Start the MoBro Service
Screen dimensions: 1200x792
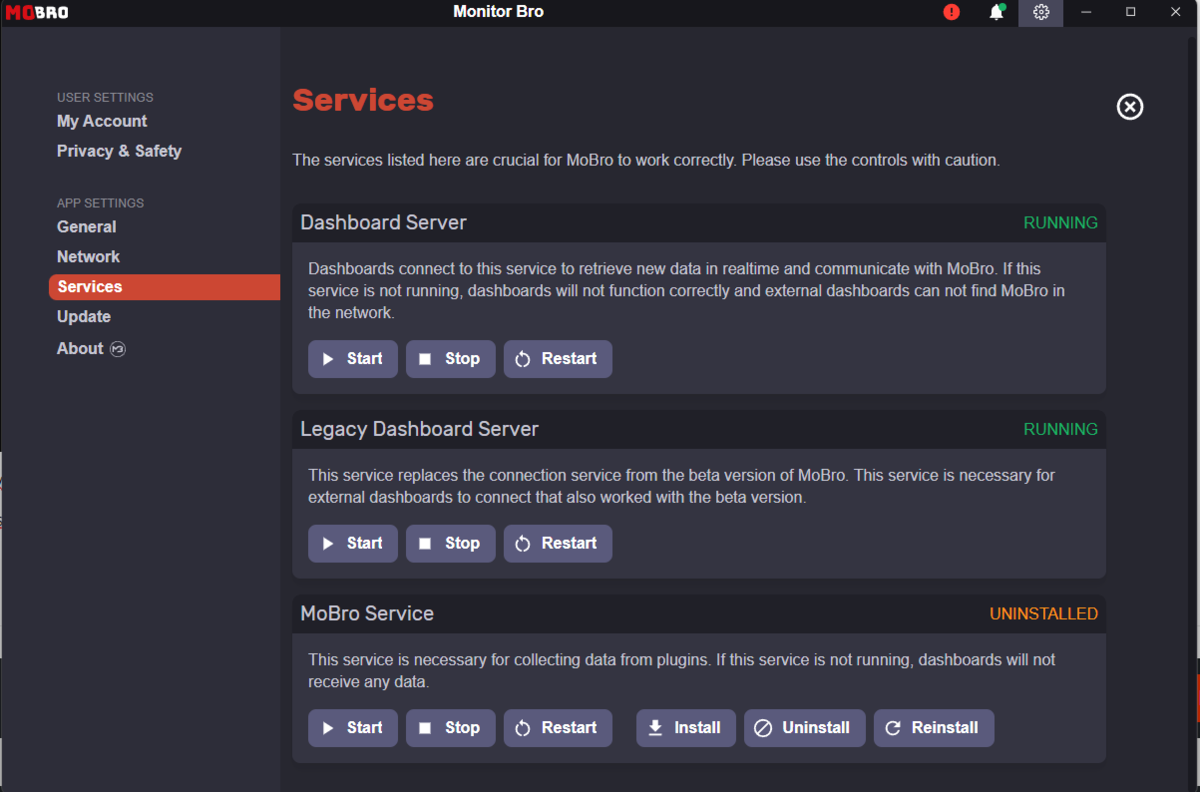353,728
